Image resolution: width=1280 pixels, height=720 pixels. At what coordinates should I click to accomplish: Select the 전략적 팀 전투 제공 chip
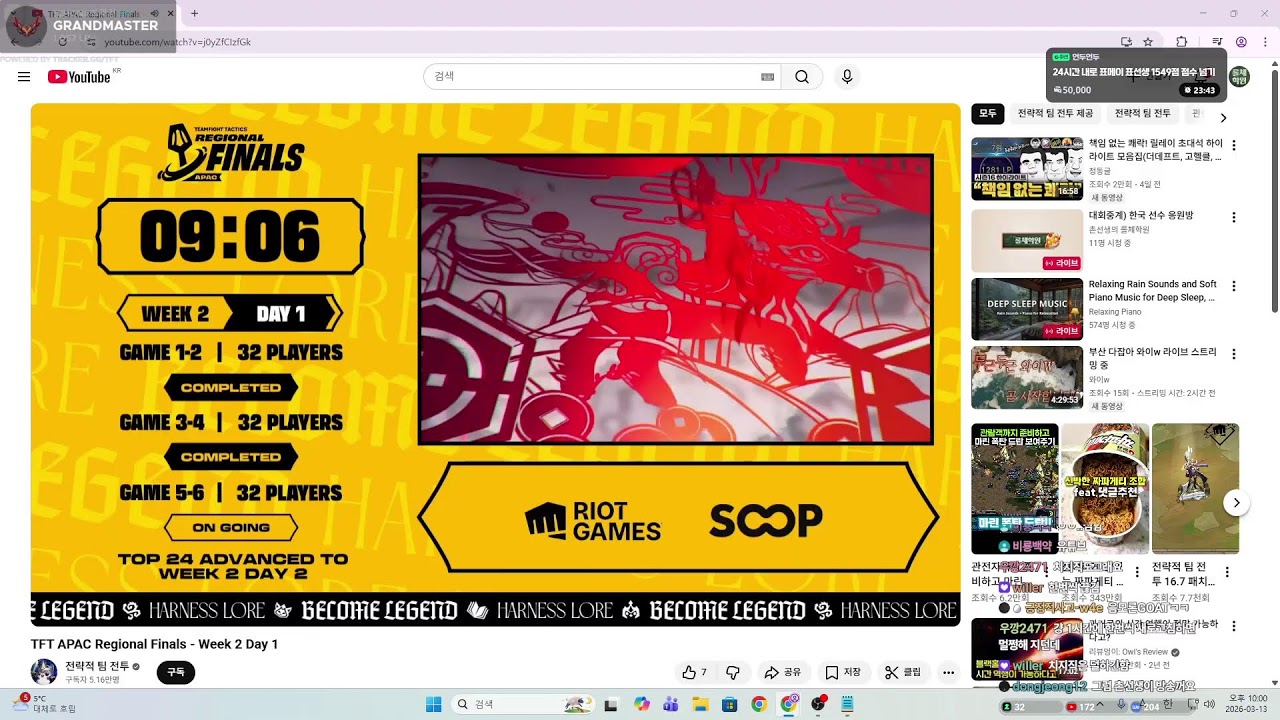tap(1055, 114)
